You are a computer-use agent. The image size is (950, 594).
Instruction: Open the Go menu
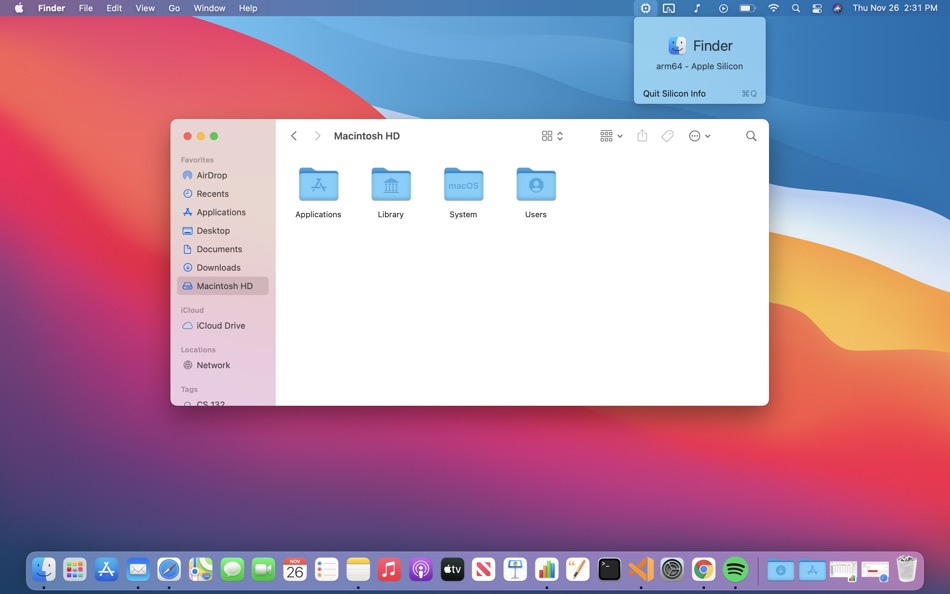(174, 8)
